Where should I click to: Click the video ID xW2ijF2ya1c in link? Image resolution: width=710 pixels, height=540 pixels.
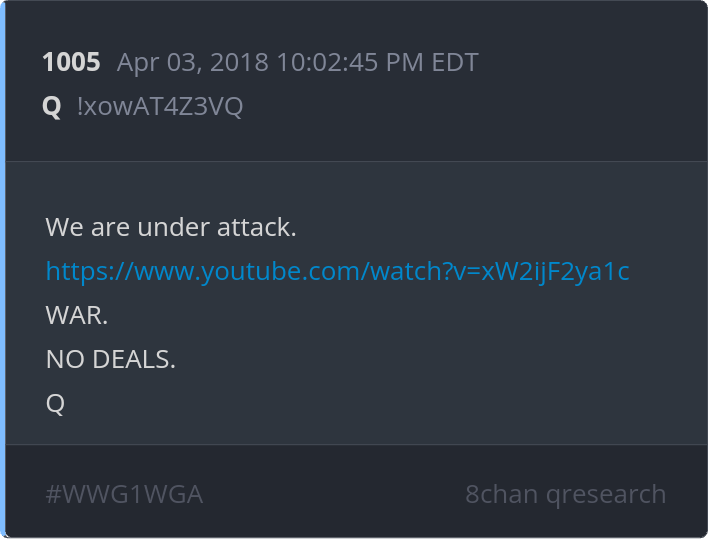(555, 272)
